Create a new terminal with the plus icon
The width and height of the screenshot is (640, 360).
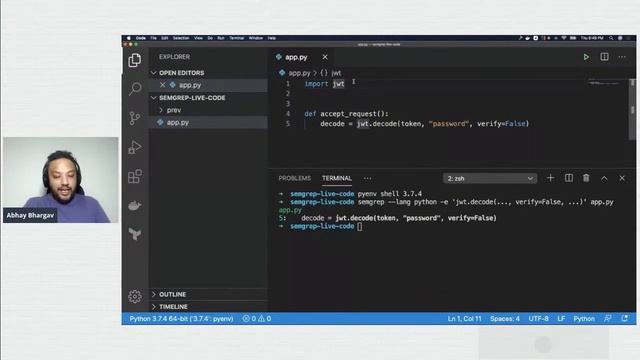point(551,178)
